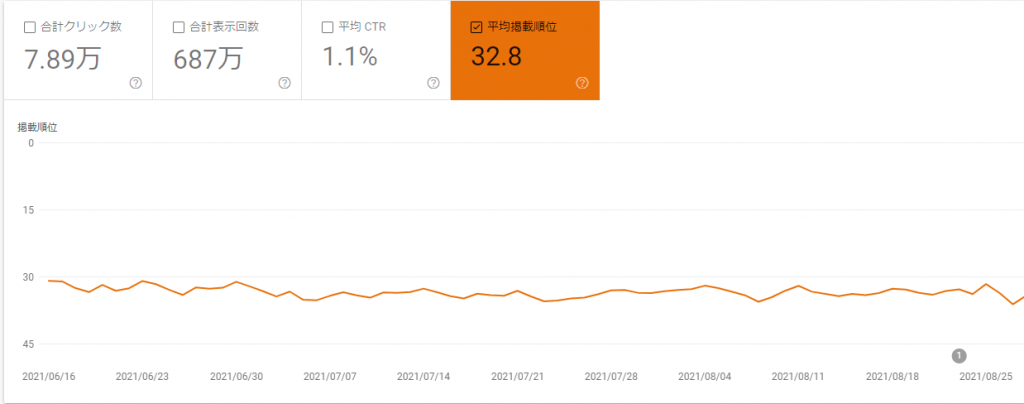Click the 2021/07/07 date label
This screenshot has width=1024, height=404.
[x=330, y=377]
